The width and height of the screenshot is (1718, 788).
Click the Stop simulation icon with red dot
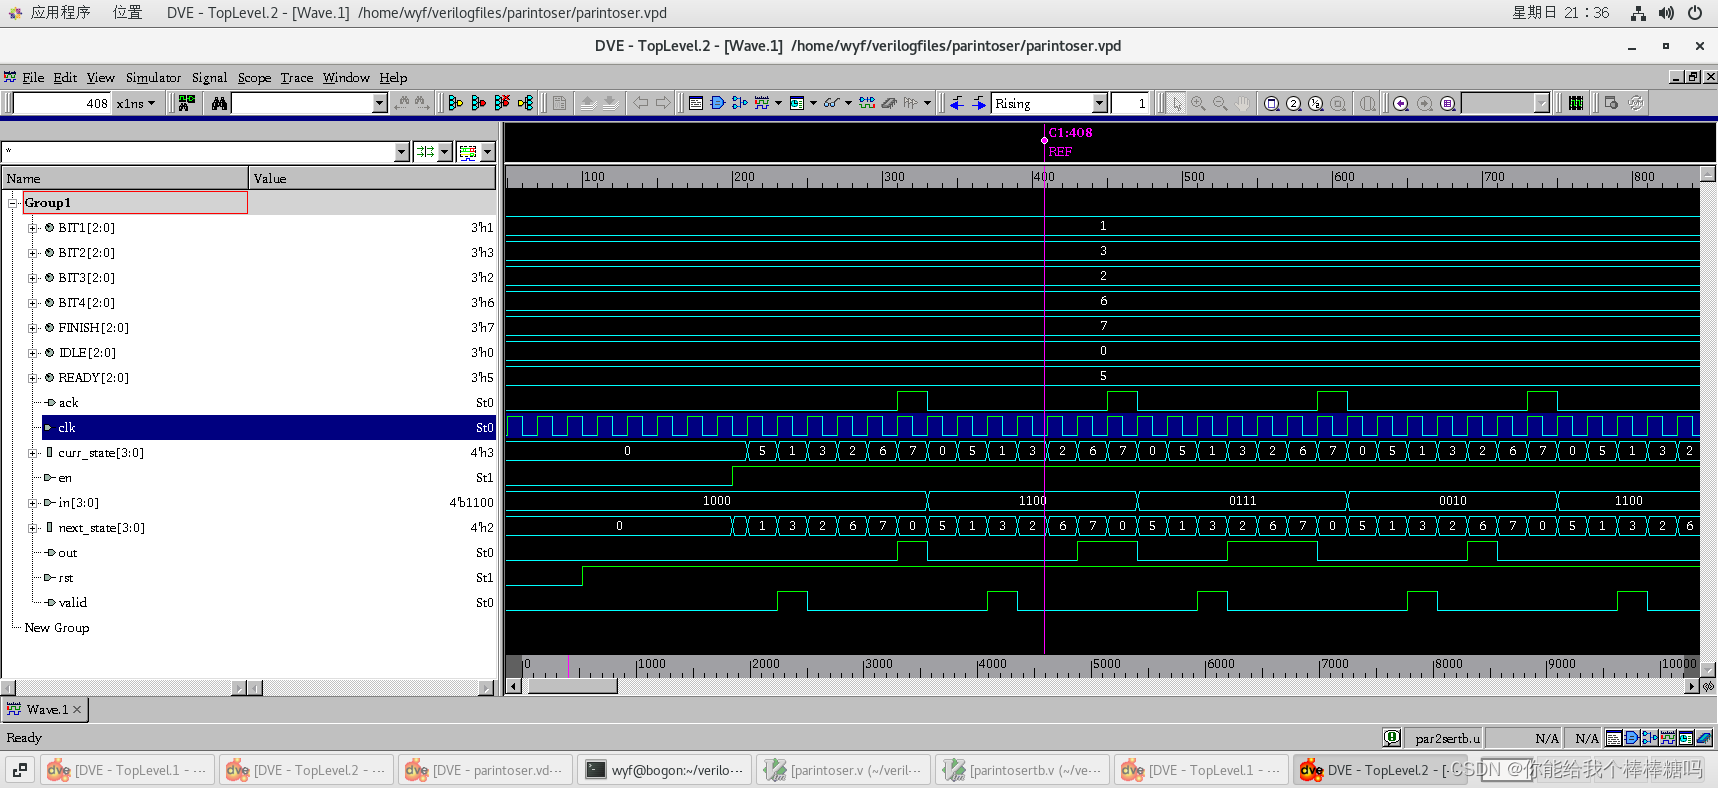[479, 103]
